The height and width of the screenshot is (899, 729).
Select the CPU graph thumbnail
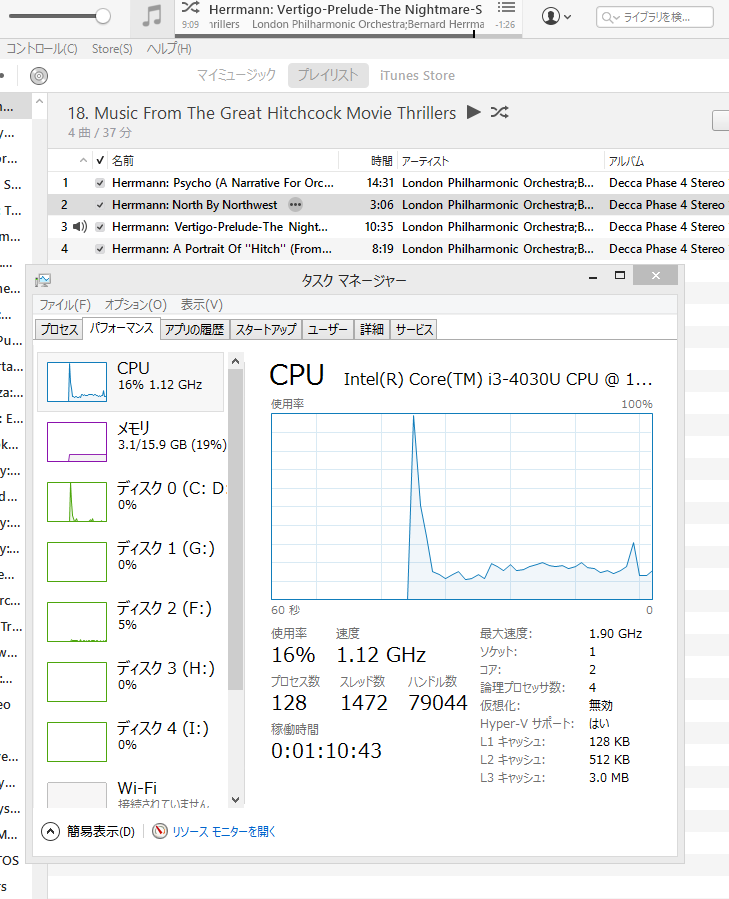click(77, 382)
